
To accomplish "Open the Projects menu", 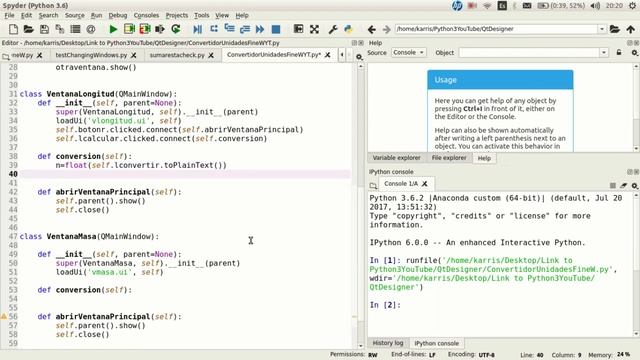I will pos(177,16).
